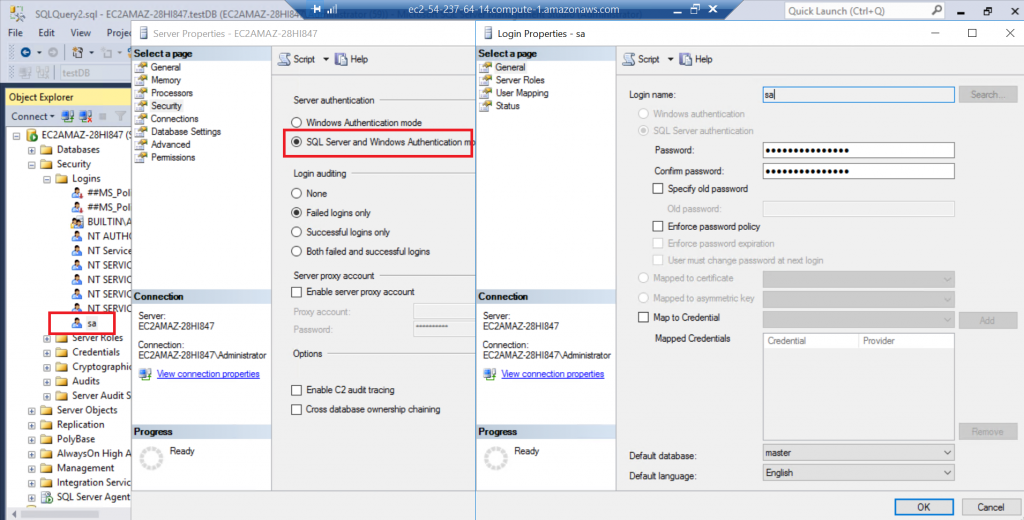This screenshot has width=1024, height=520.
Task: Expand Replication node
Action: coord(31,425)
